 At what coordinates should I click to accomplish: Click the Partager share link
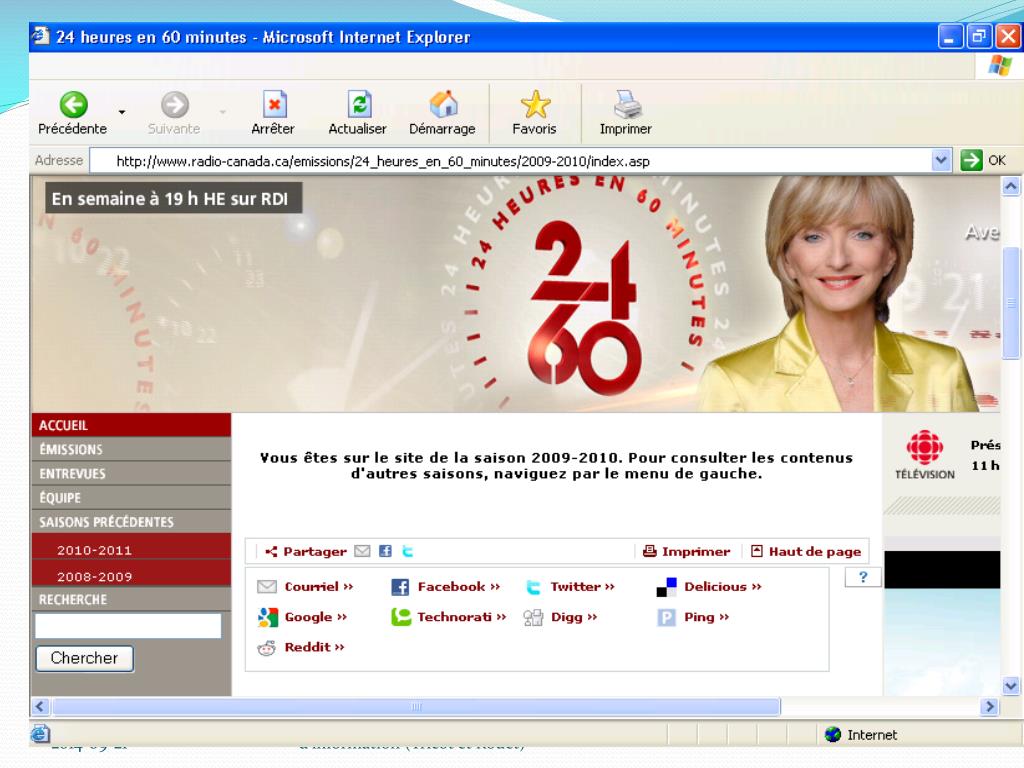(314, 552)
